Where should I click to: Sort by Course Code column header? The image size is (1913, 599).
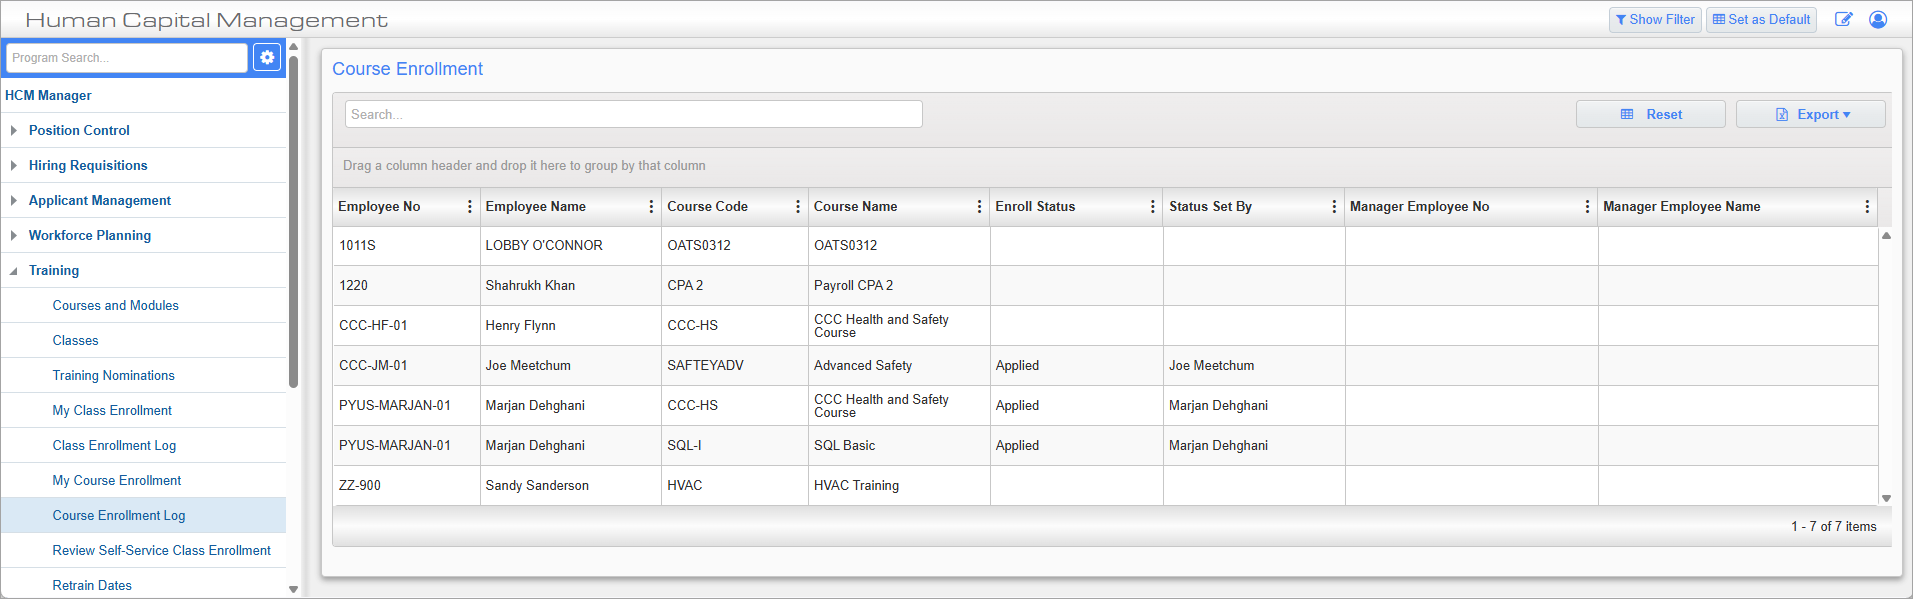point(707,206)
